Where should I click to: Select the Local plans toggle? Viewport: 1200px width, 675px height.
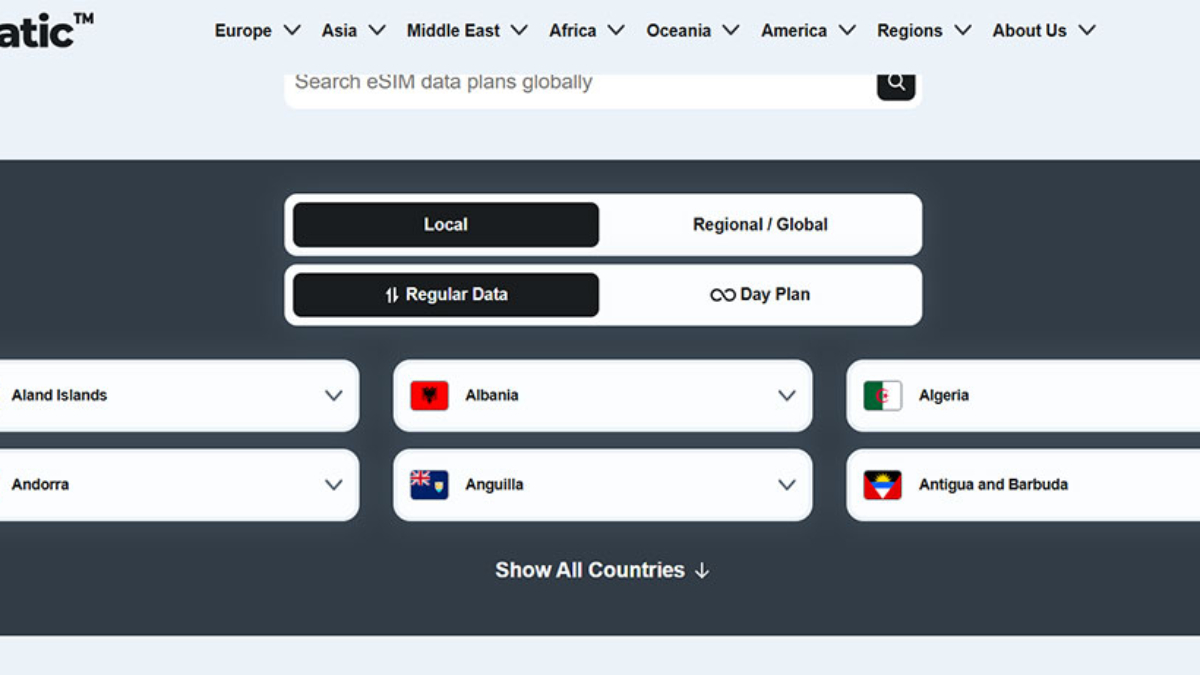click(445, 225)
